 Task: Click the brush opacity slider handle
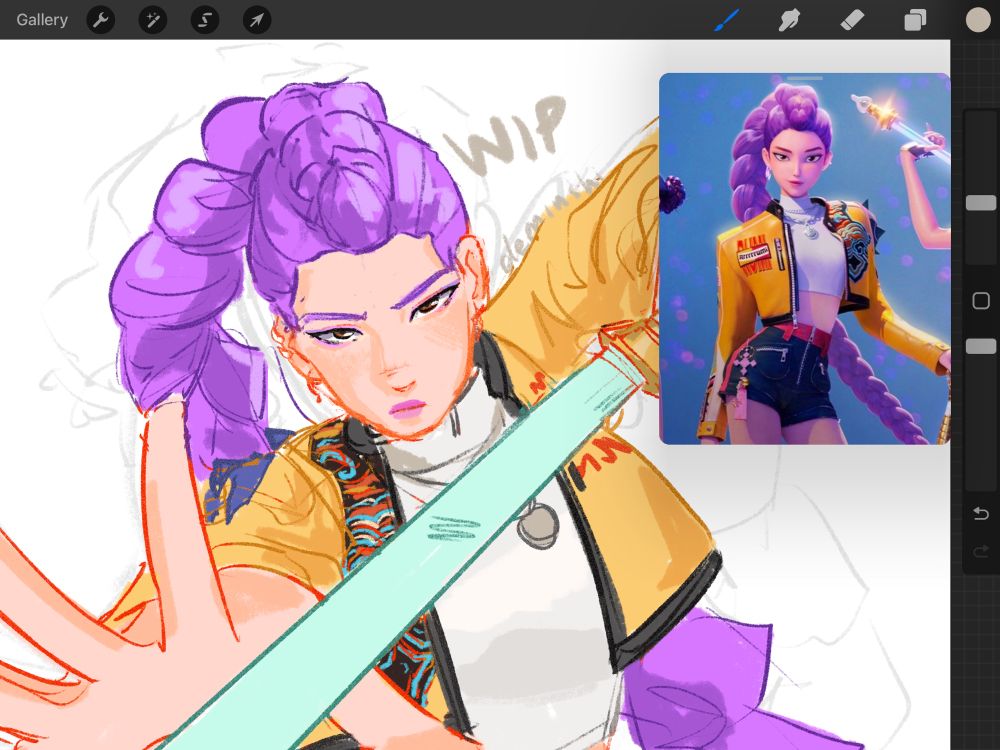coord(981,346)
